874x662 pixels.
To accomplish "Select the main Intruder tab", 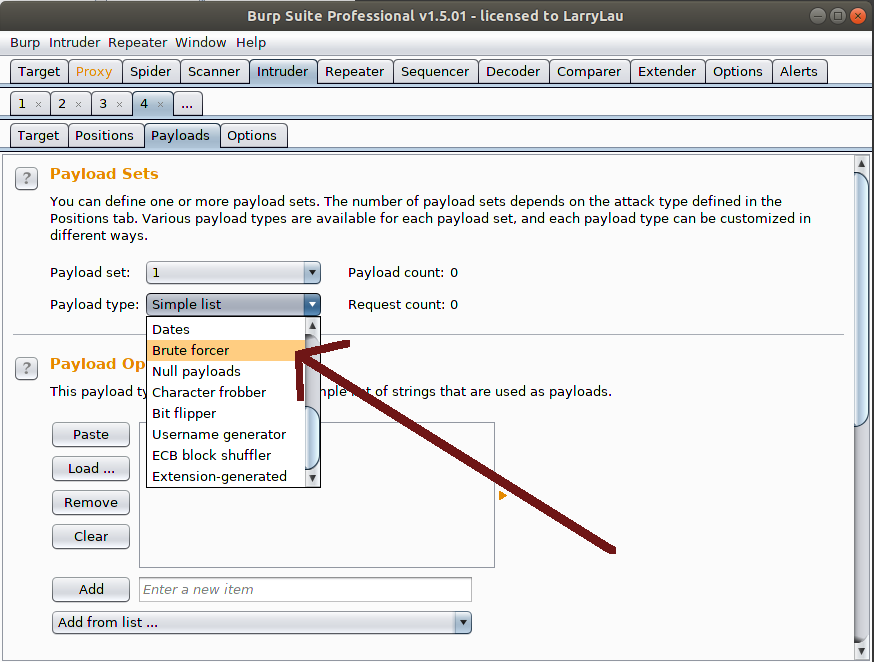I will (x=283, y=72).
